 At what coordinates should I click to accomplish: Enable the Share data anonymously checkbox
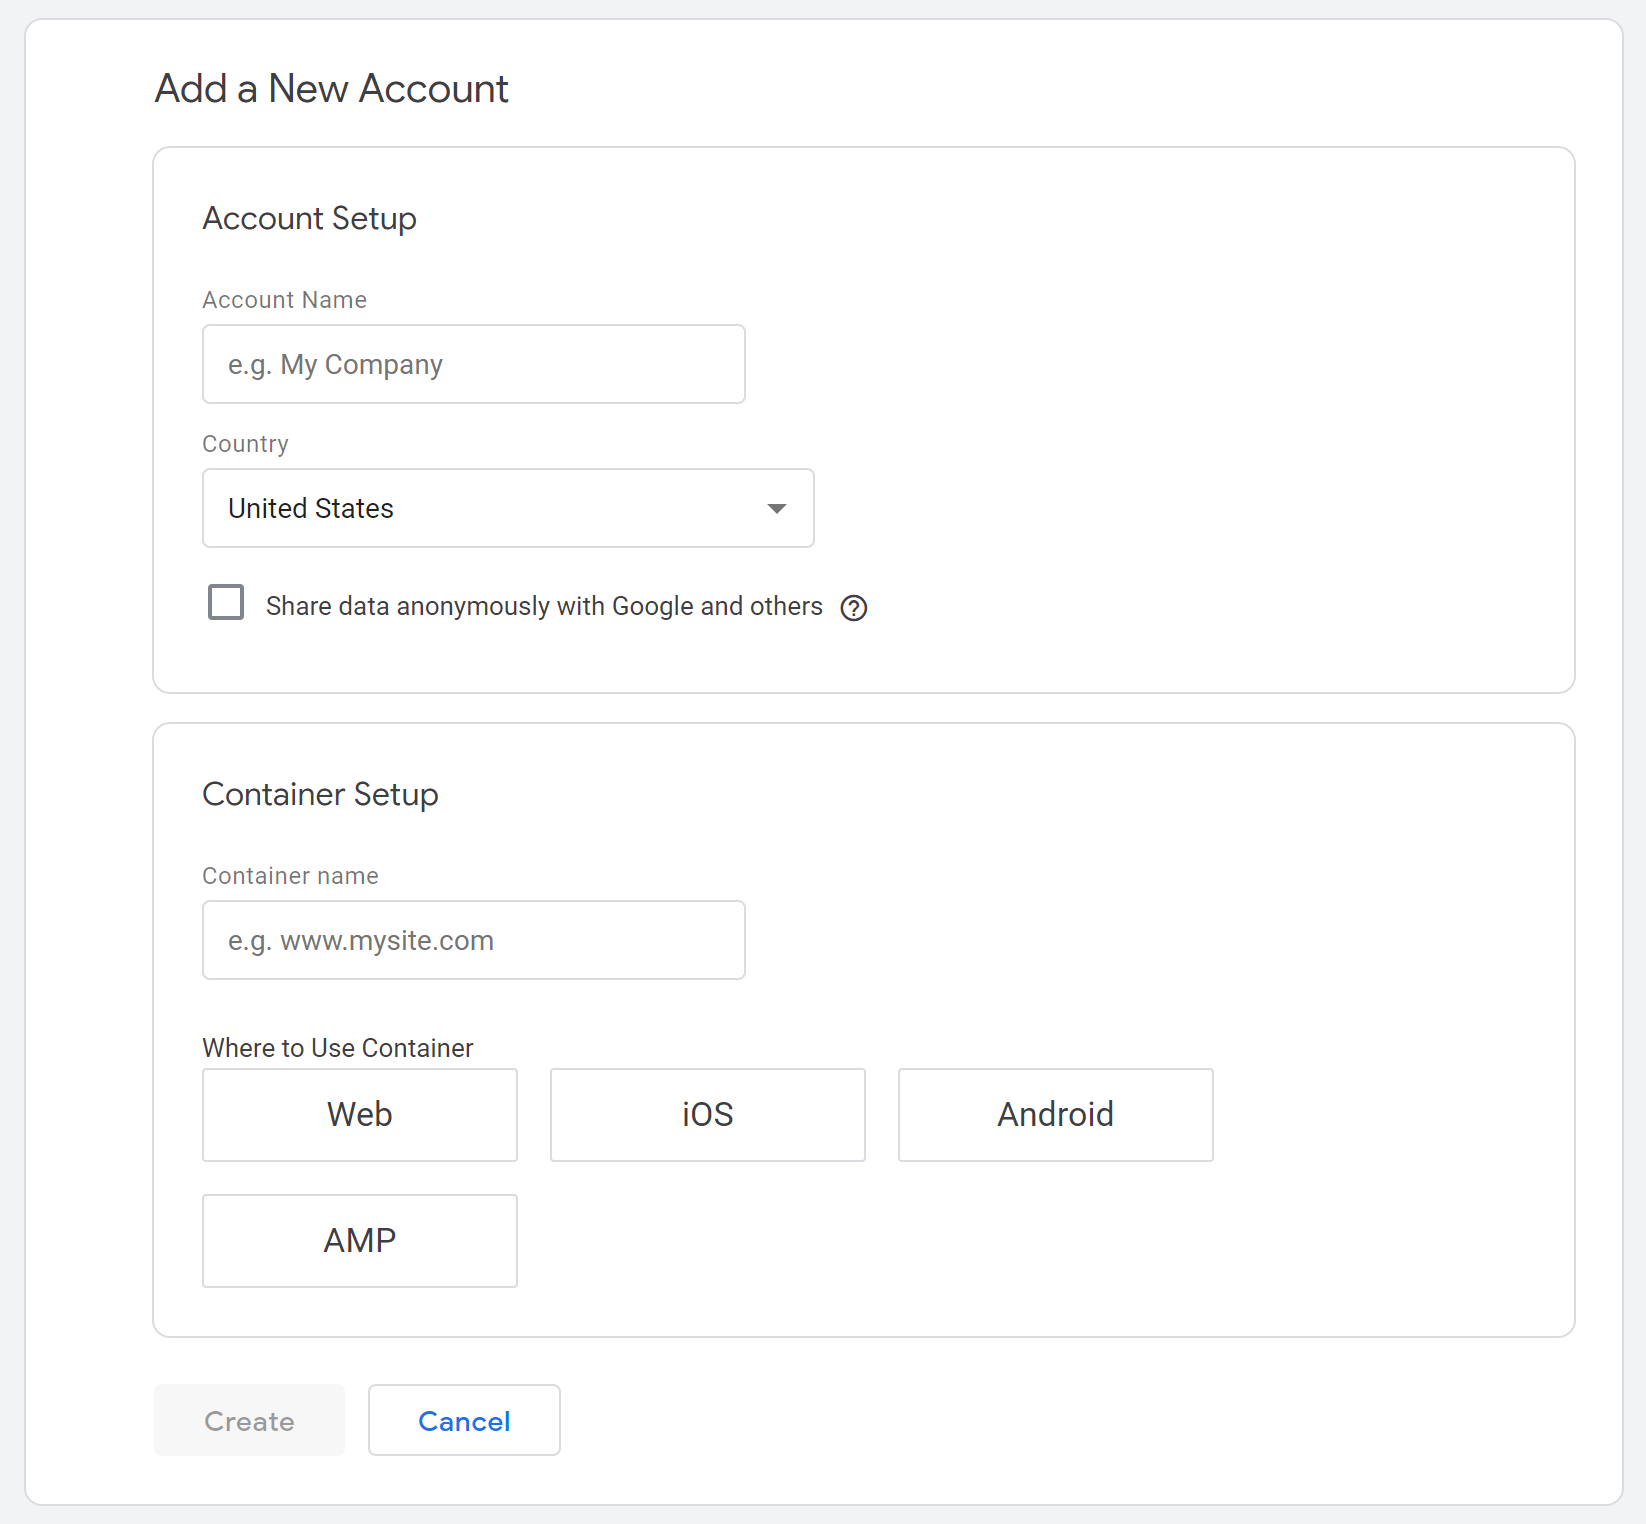[x=226, y=603]
